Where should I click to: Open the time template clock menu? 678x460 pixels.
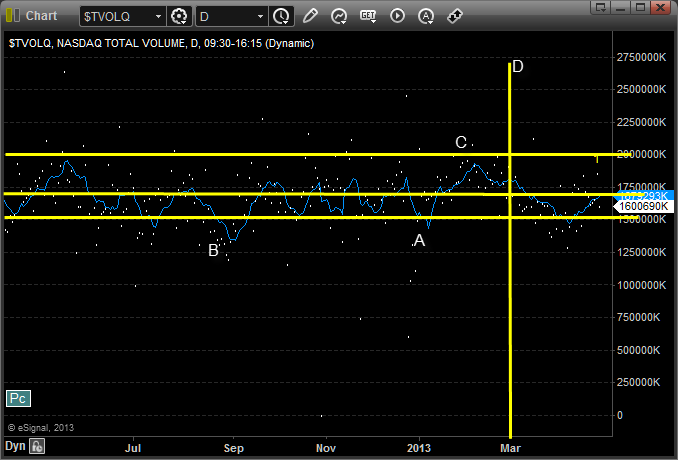pos(281,16)
